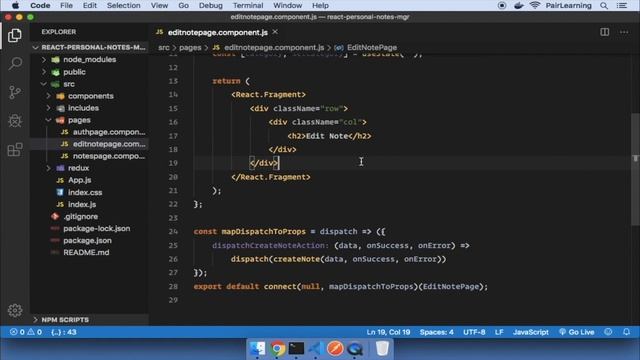
Task: Open the Explorer view in activity bar
Action: pos(15,36)
